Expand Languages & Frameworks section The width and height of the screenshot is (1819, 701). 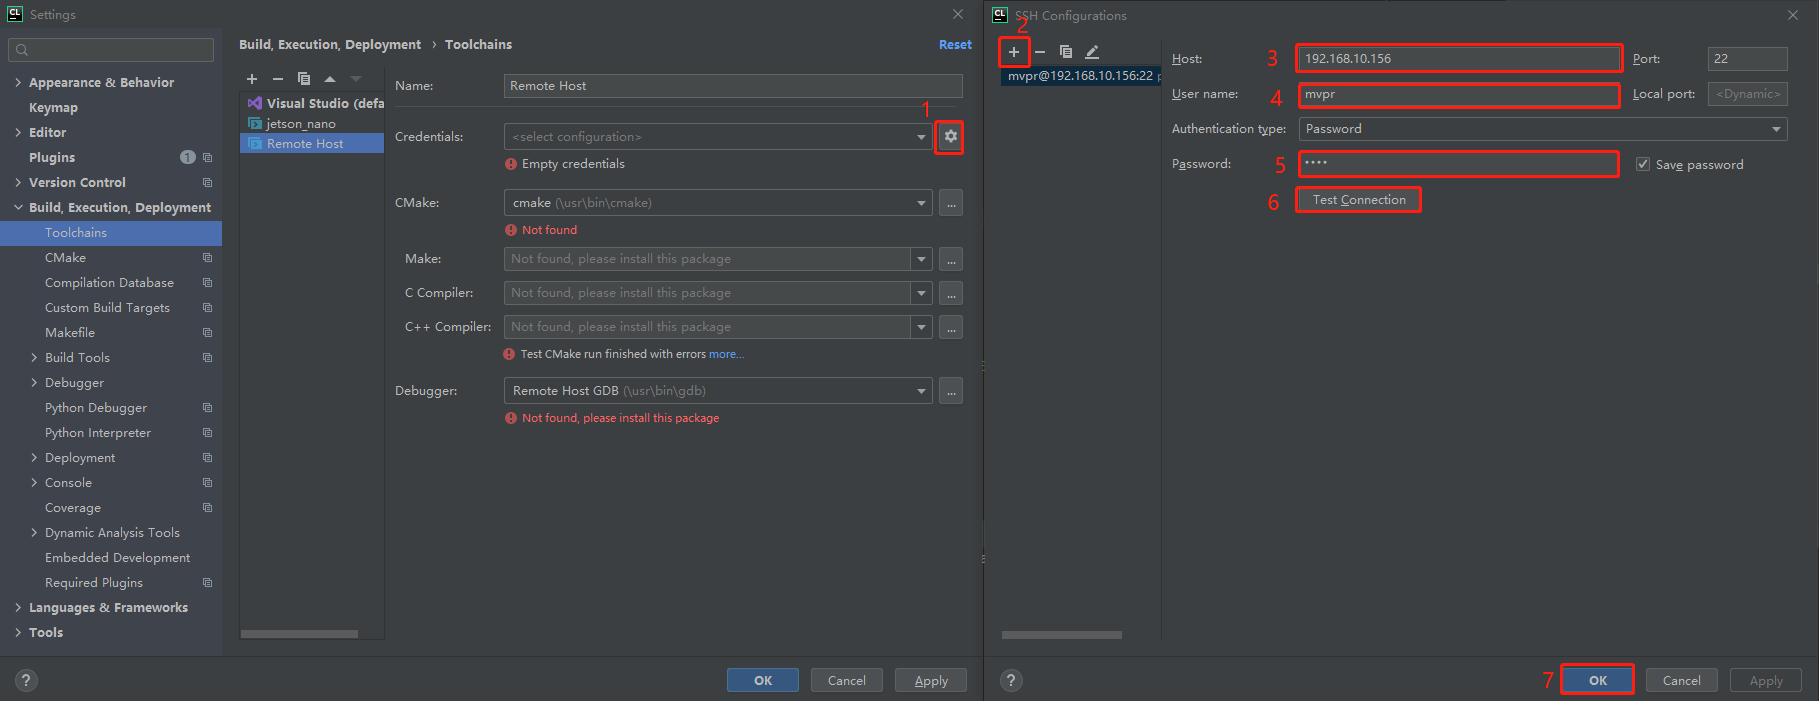tap(18, 607)
